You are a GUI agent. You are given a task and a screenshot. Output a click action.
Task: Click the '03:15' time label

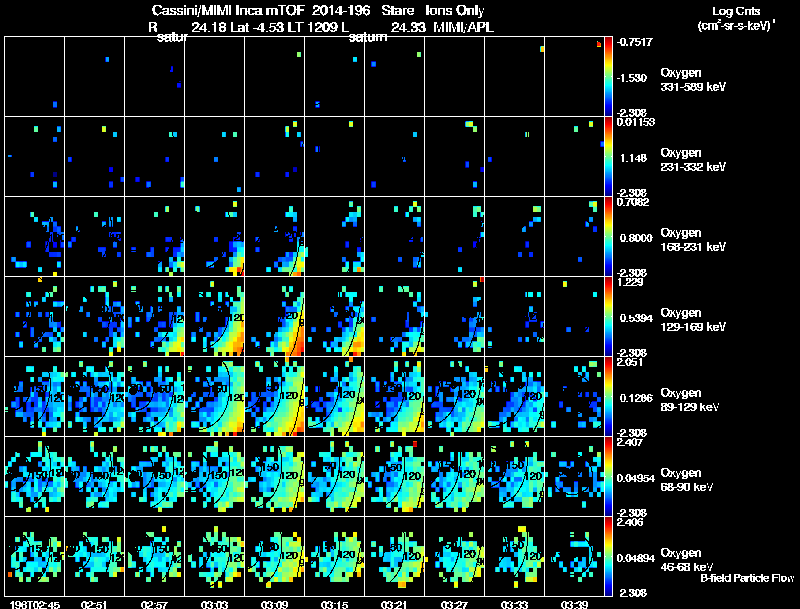tap(335, 605)
